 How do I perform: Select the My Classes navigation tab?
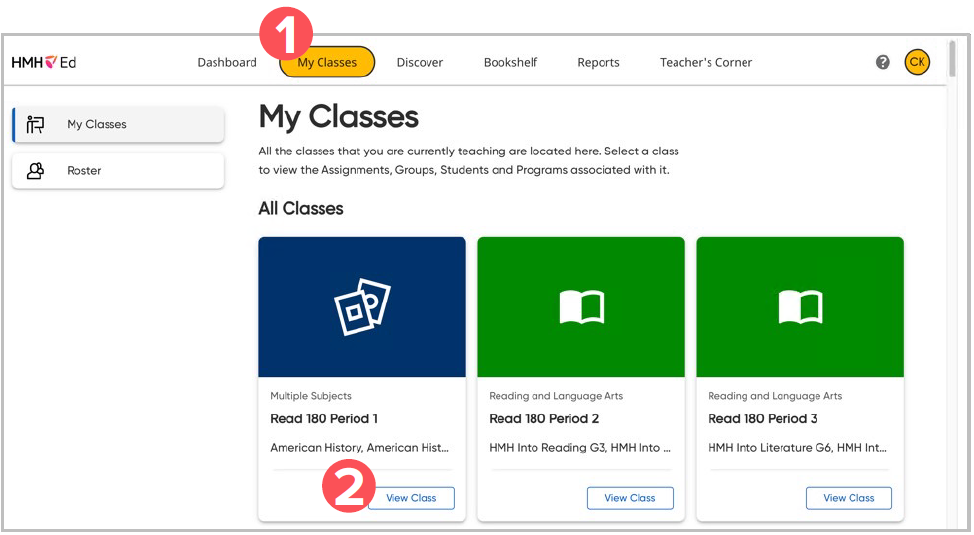tap(327, 62)
